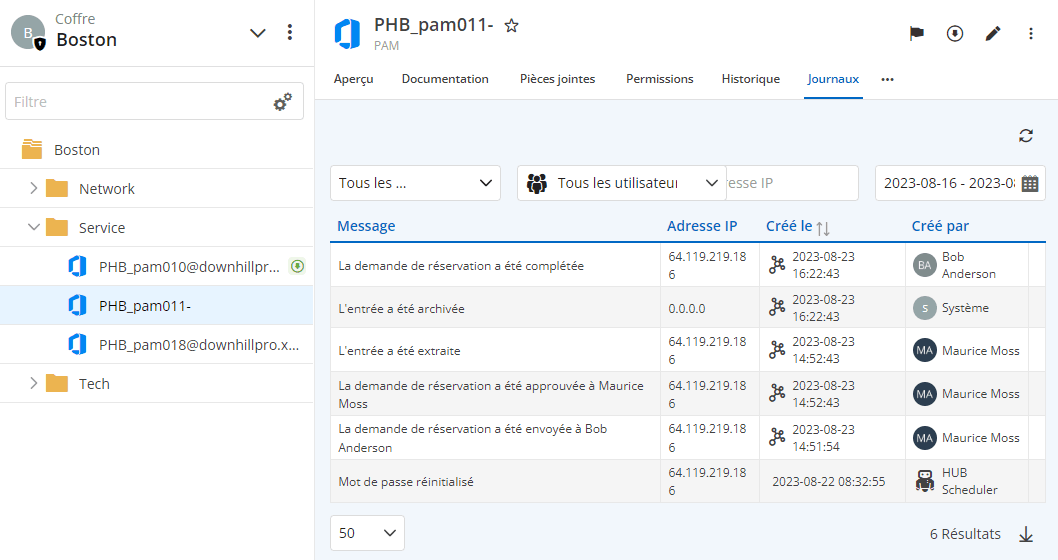This screenshot has width=1058, height=560.
Task: Click the Boston root folder icon
Action: tap(32, 149)
